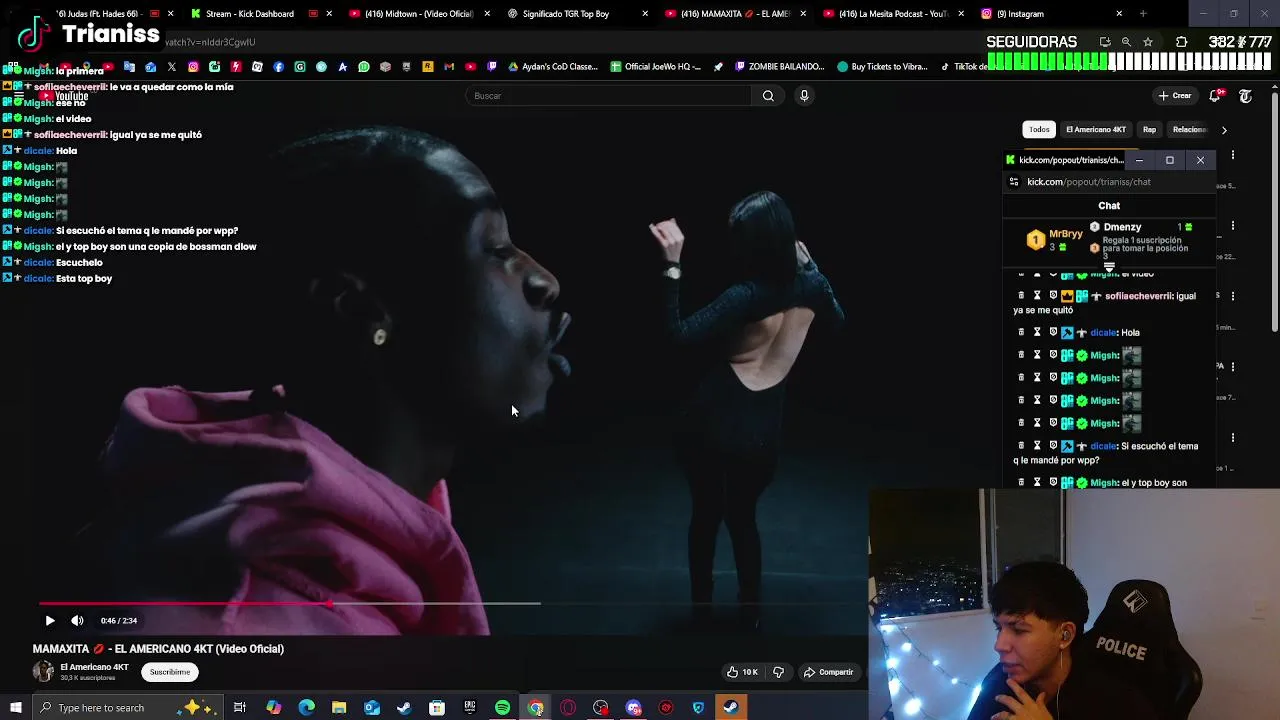Expand the gift leaderboard arrow in chat

(x=1109, y=266)
